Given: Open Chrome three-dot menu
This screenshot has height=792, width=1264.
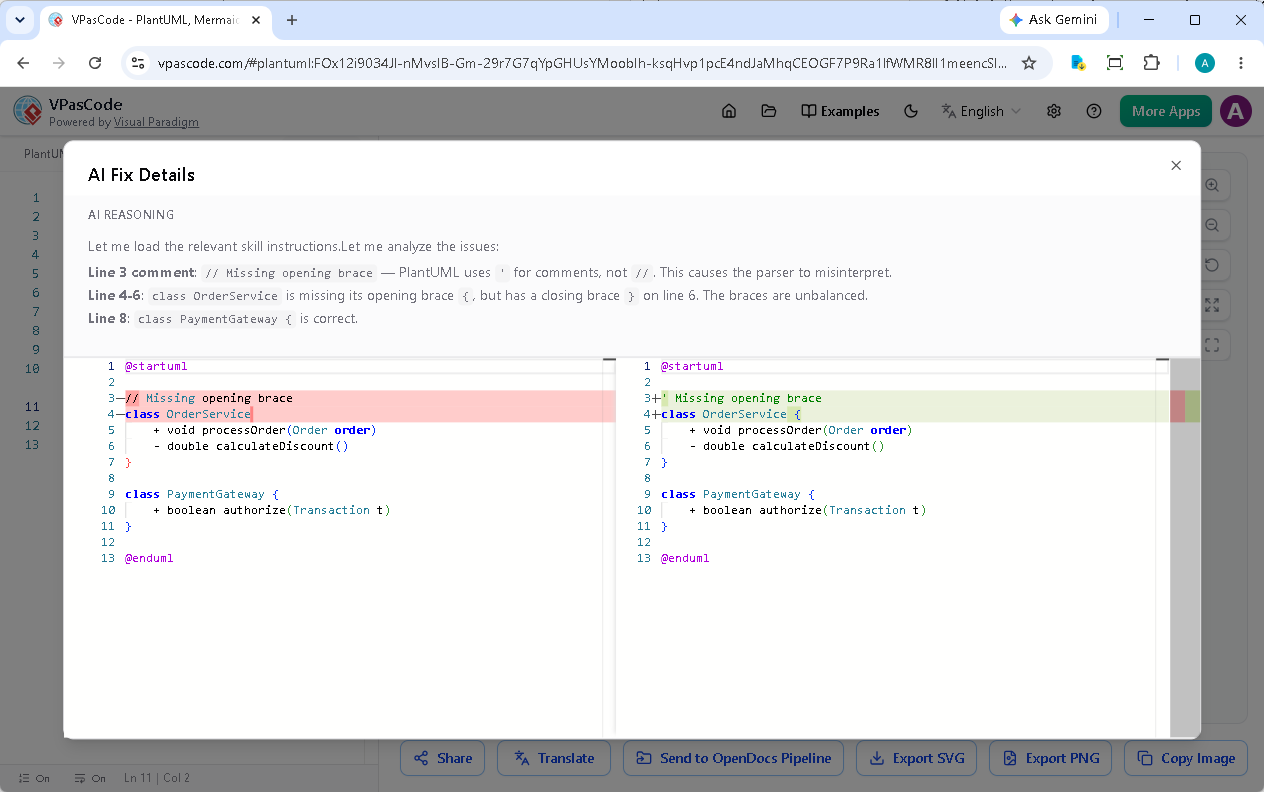Looking at the screenshot, I should (1241, 63).
